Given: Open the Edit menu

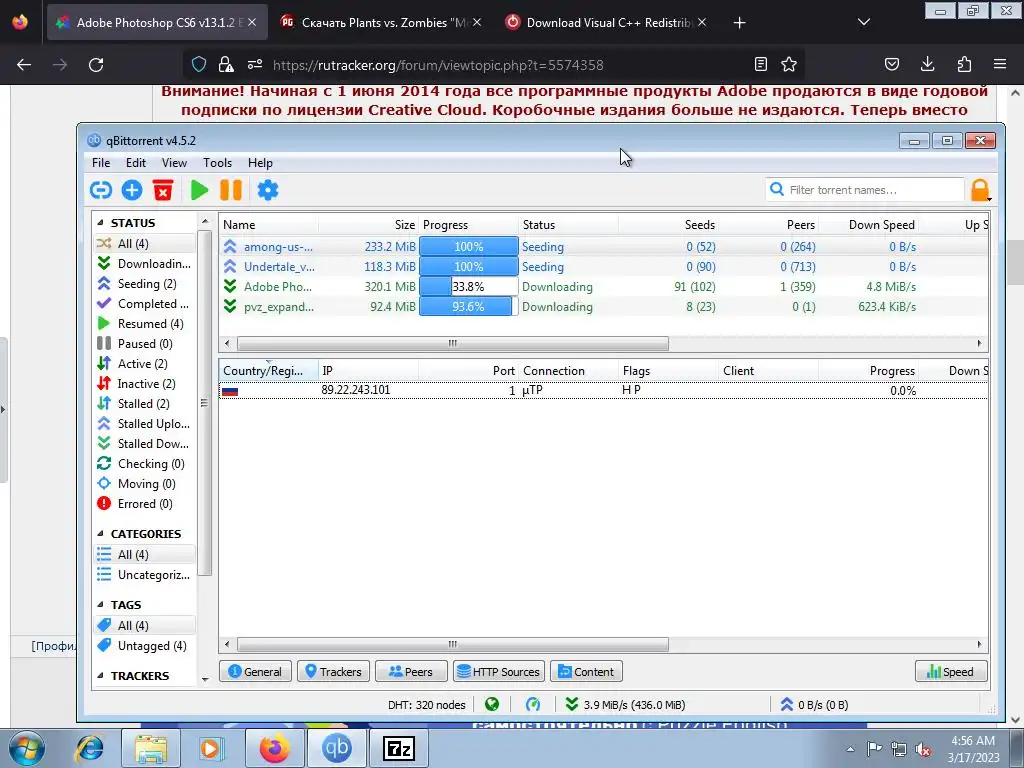Looking at the screenshot, I should tap(136, 163).
